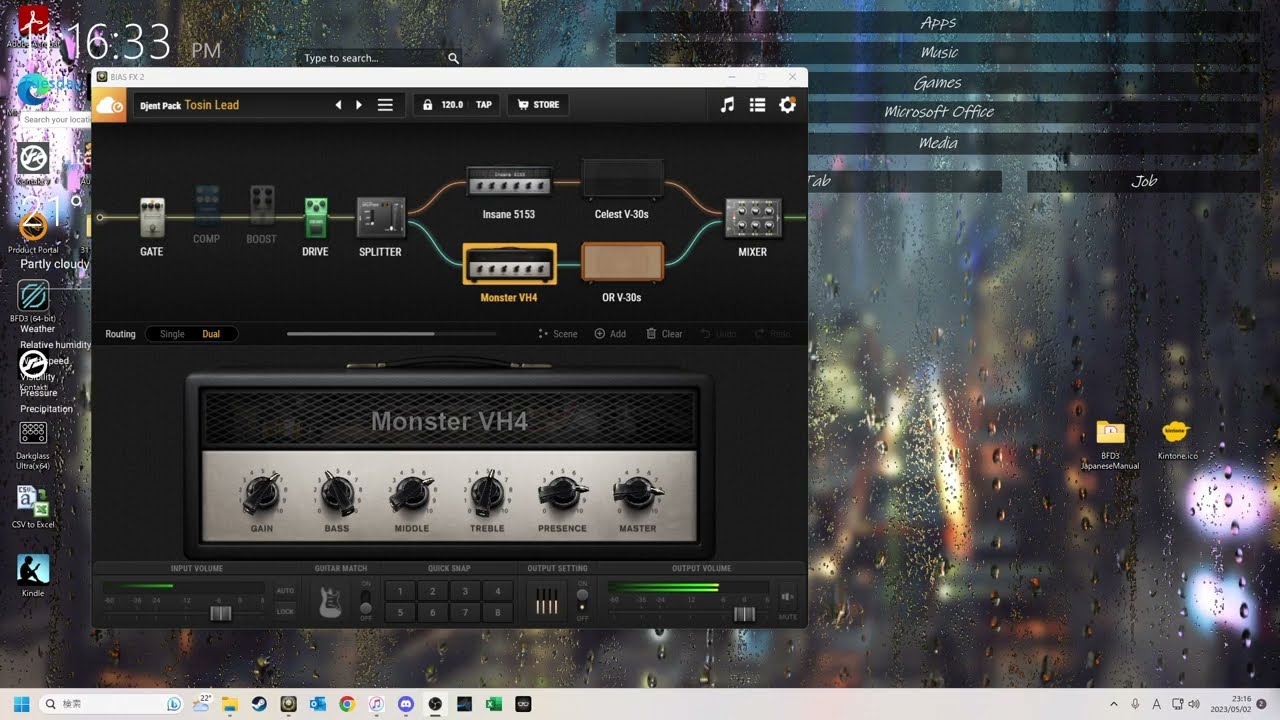Click the input volume fader handle
Screen dimensions: 1280x720
[221, 613]
